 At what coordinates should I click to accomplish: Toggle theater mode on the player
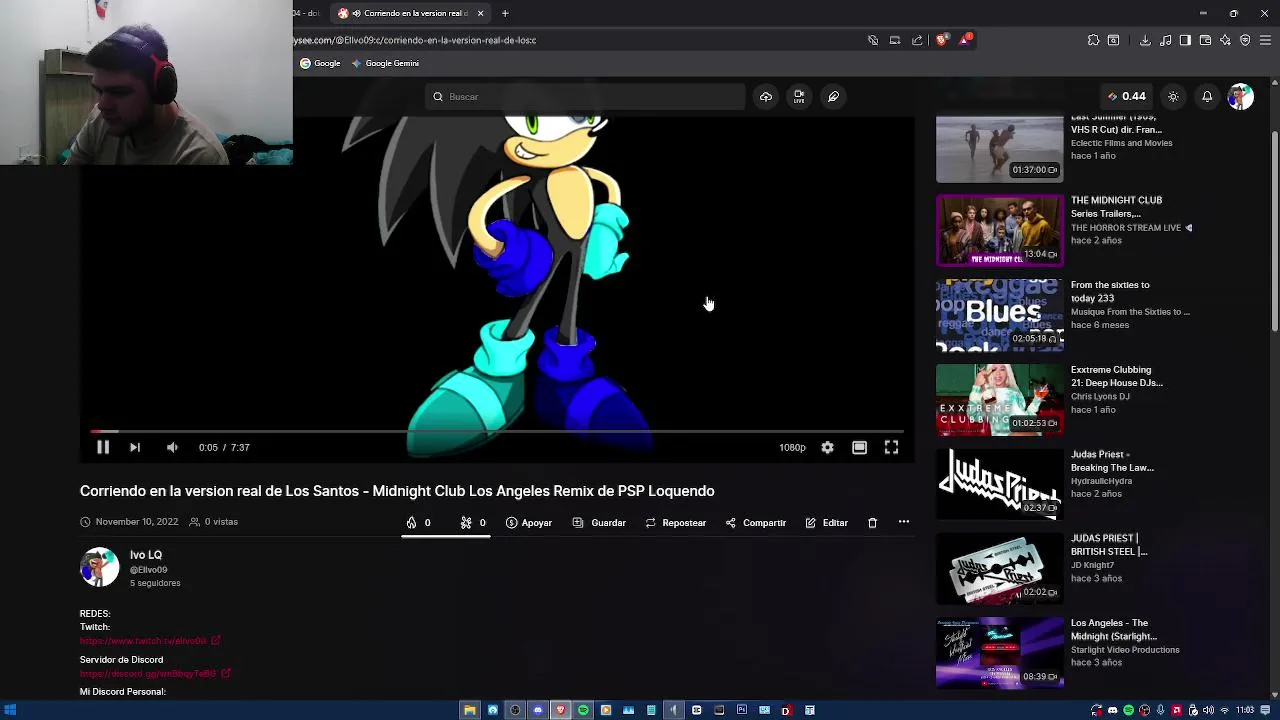(x=859, y=447)
